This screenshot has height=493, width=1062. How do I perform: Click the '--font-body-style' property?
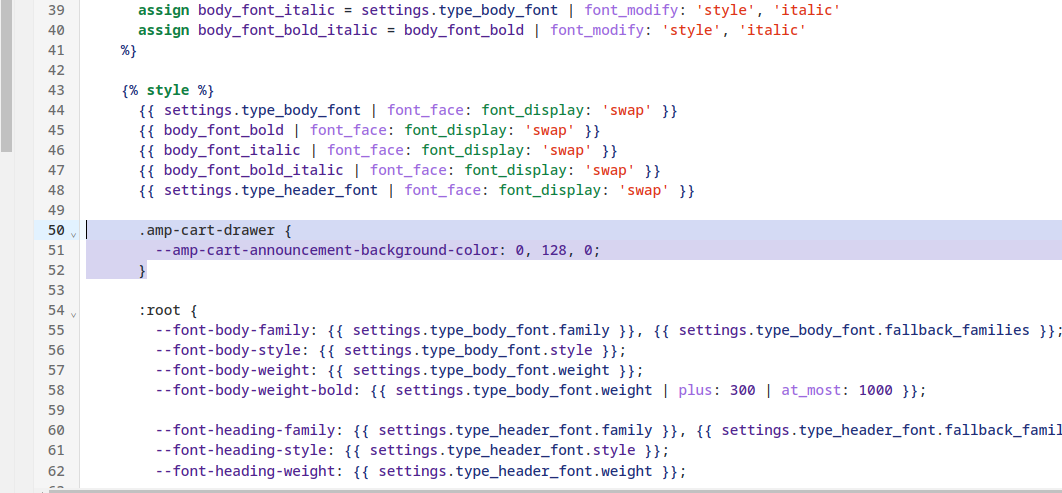tap(228, 350)
